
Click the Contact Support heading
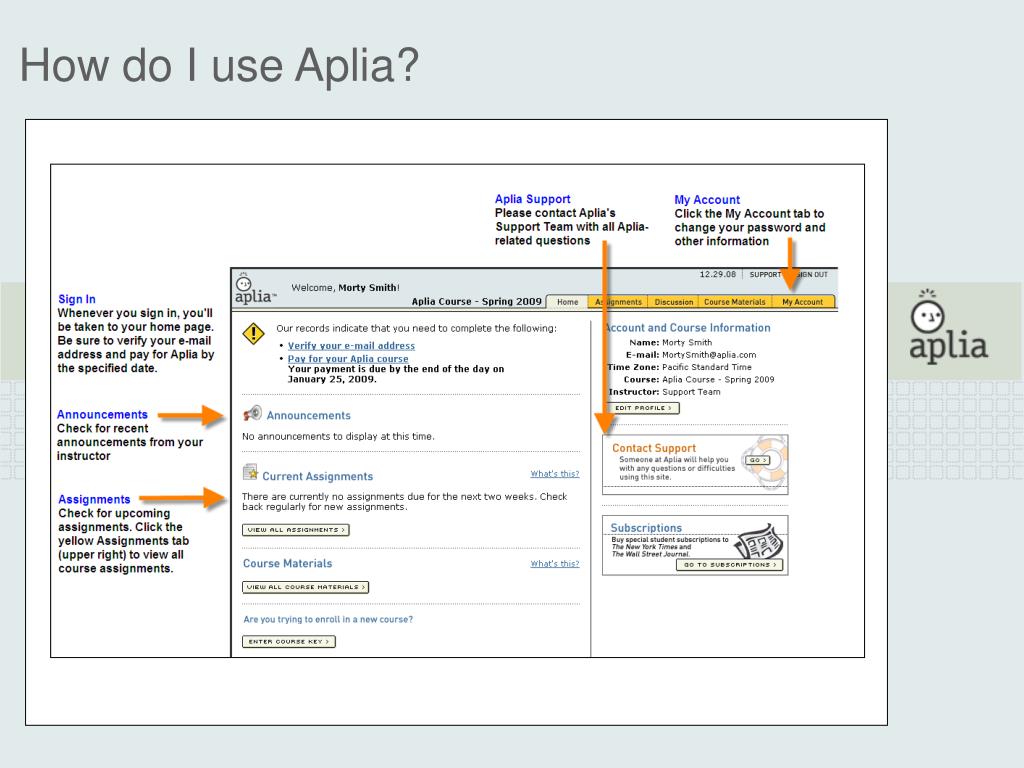(654, 448)
